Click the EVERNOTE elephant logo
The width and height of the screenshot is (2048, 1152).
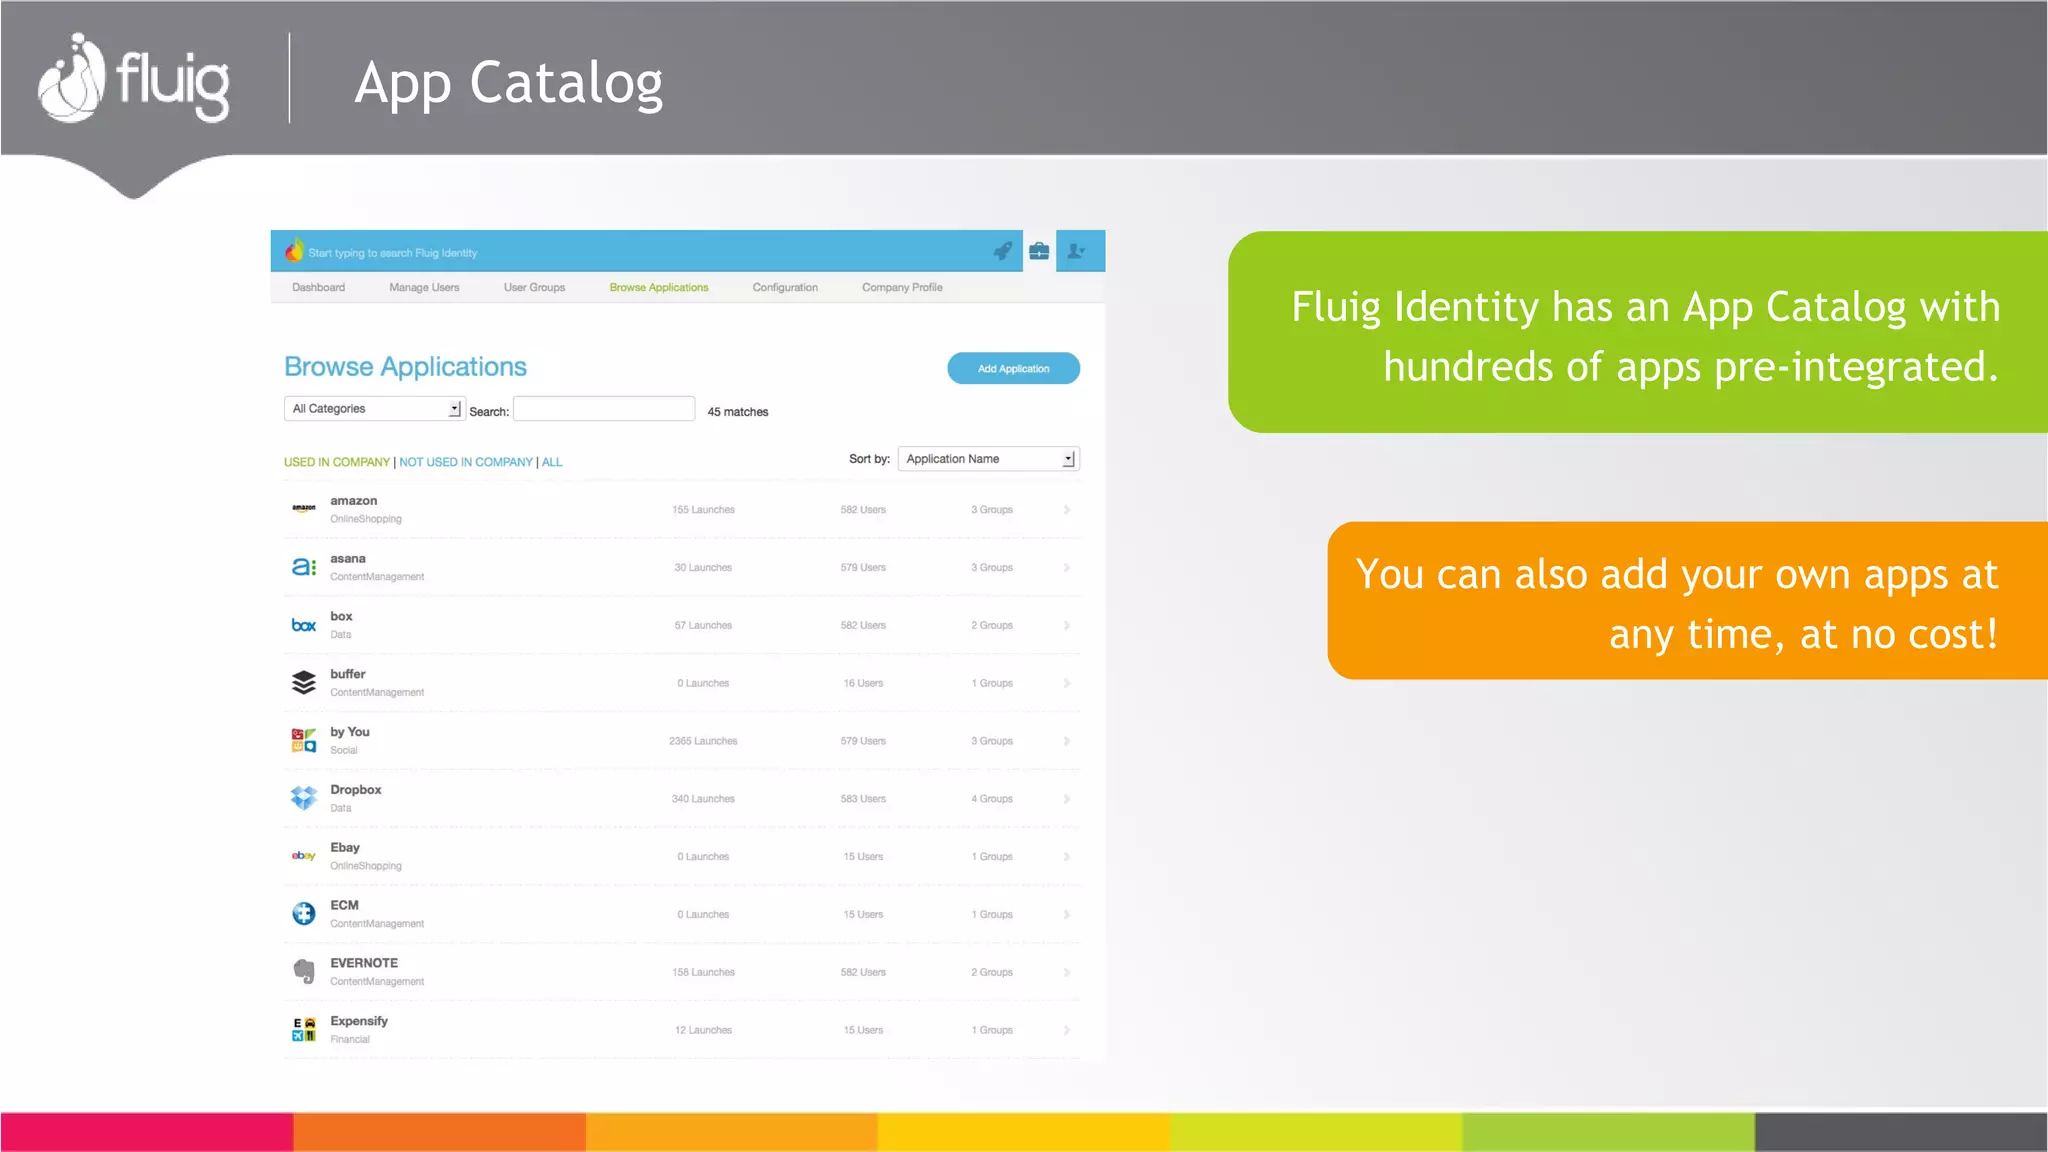(304, 971)
